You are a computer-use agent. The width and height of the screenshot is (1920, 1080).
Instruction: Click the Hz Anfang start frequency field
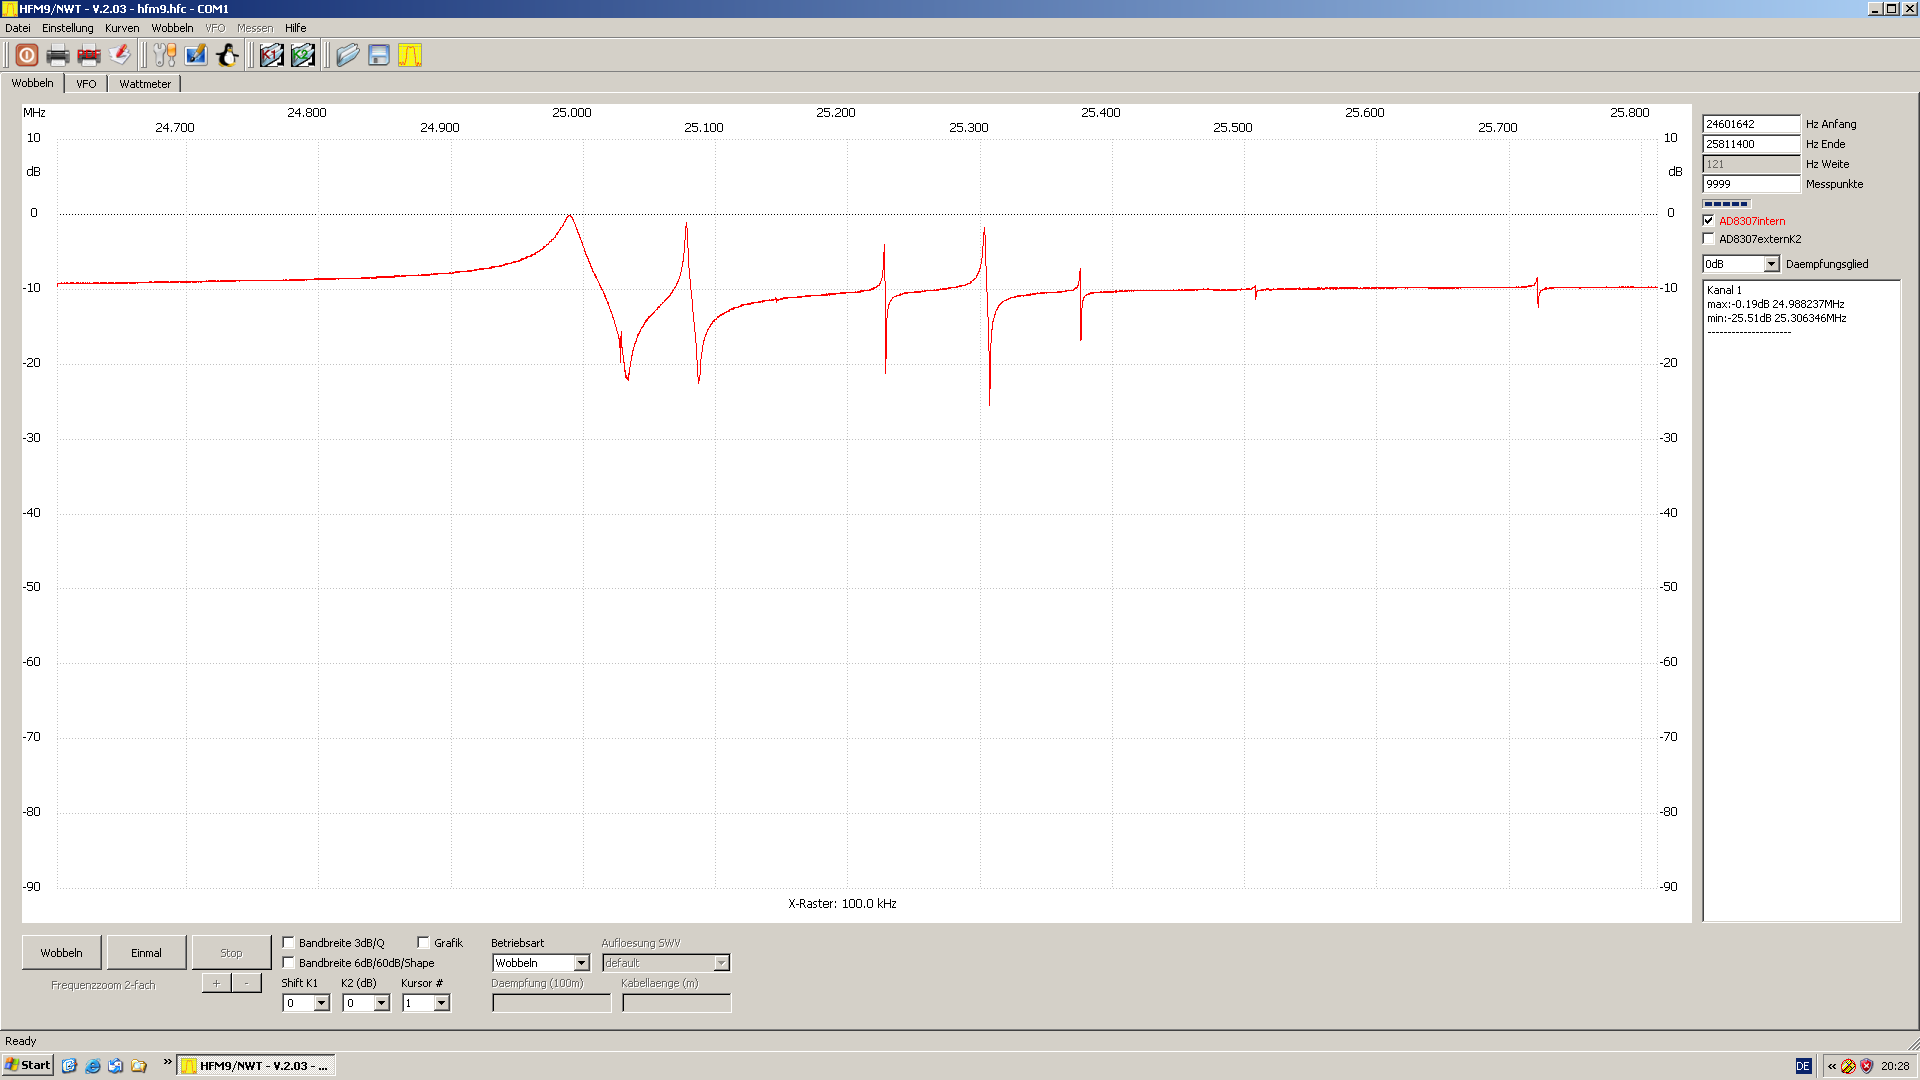click(1751, 124)
